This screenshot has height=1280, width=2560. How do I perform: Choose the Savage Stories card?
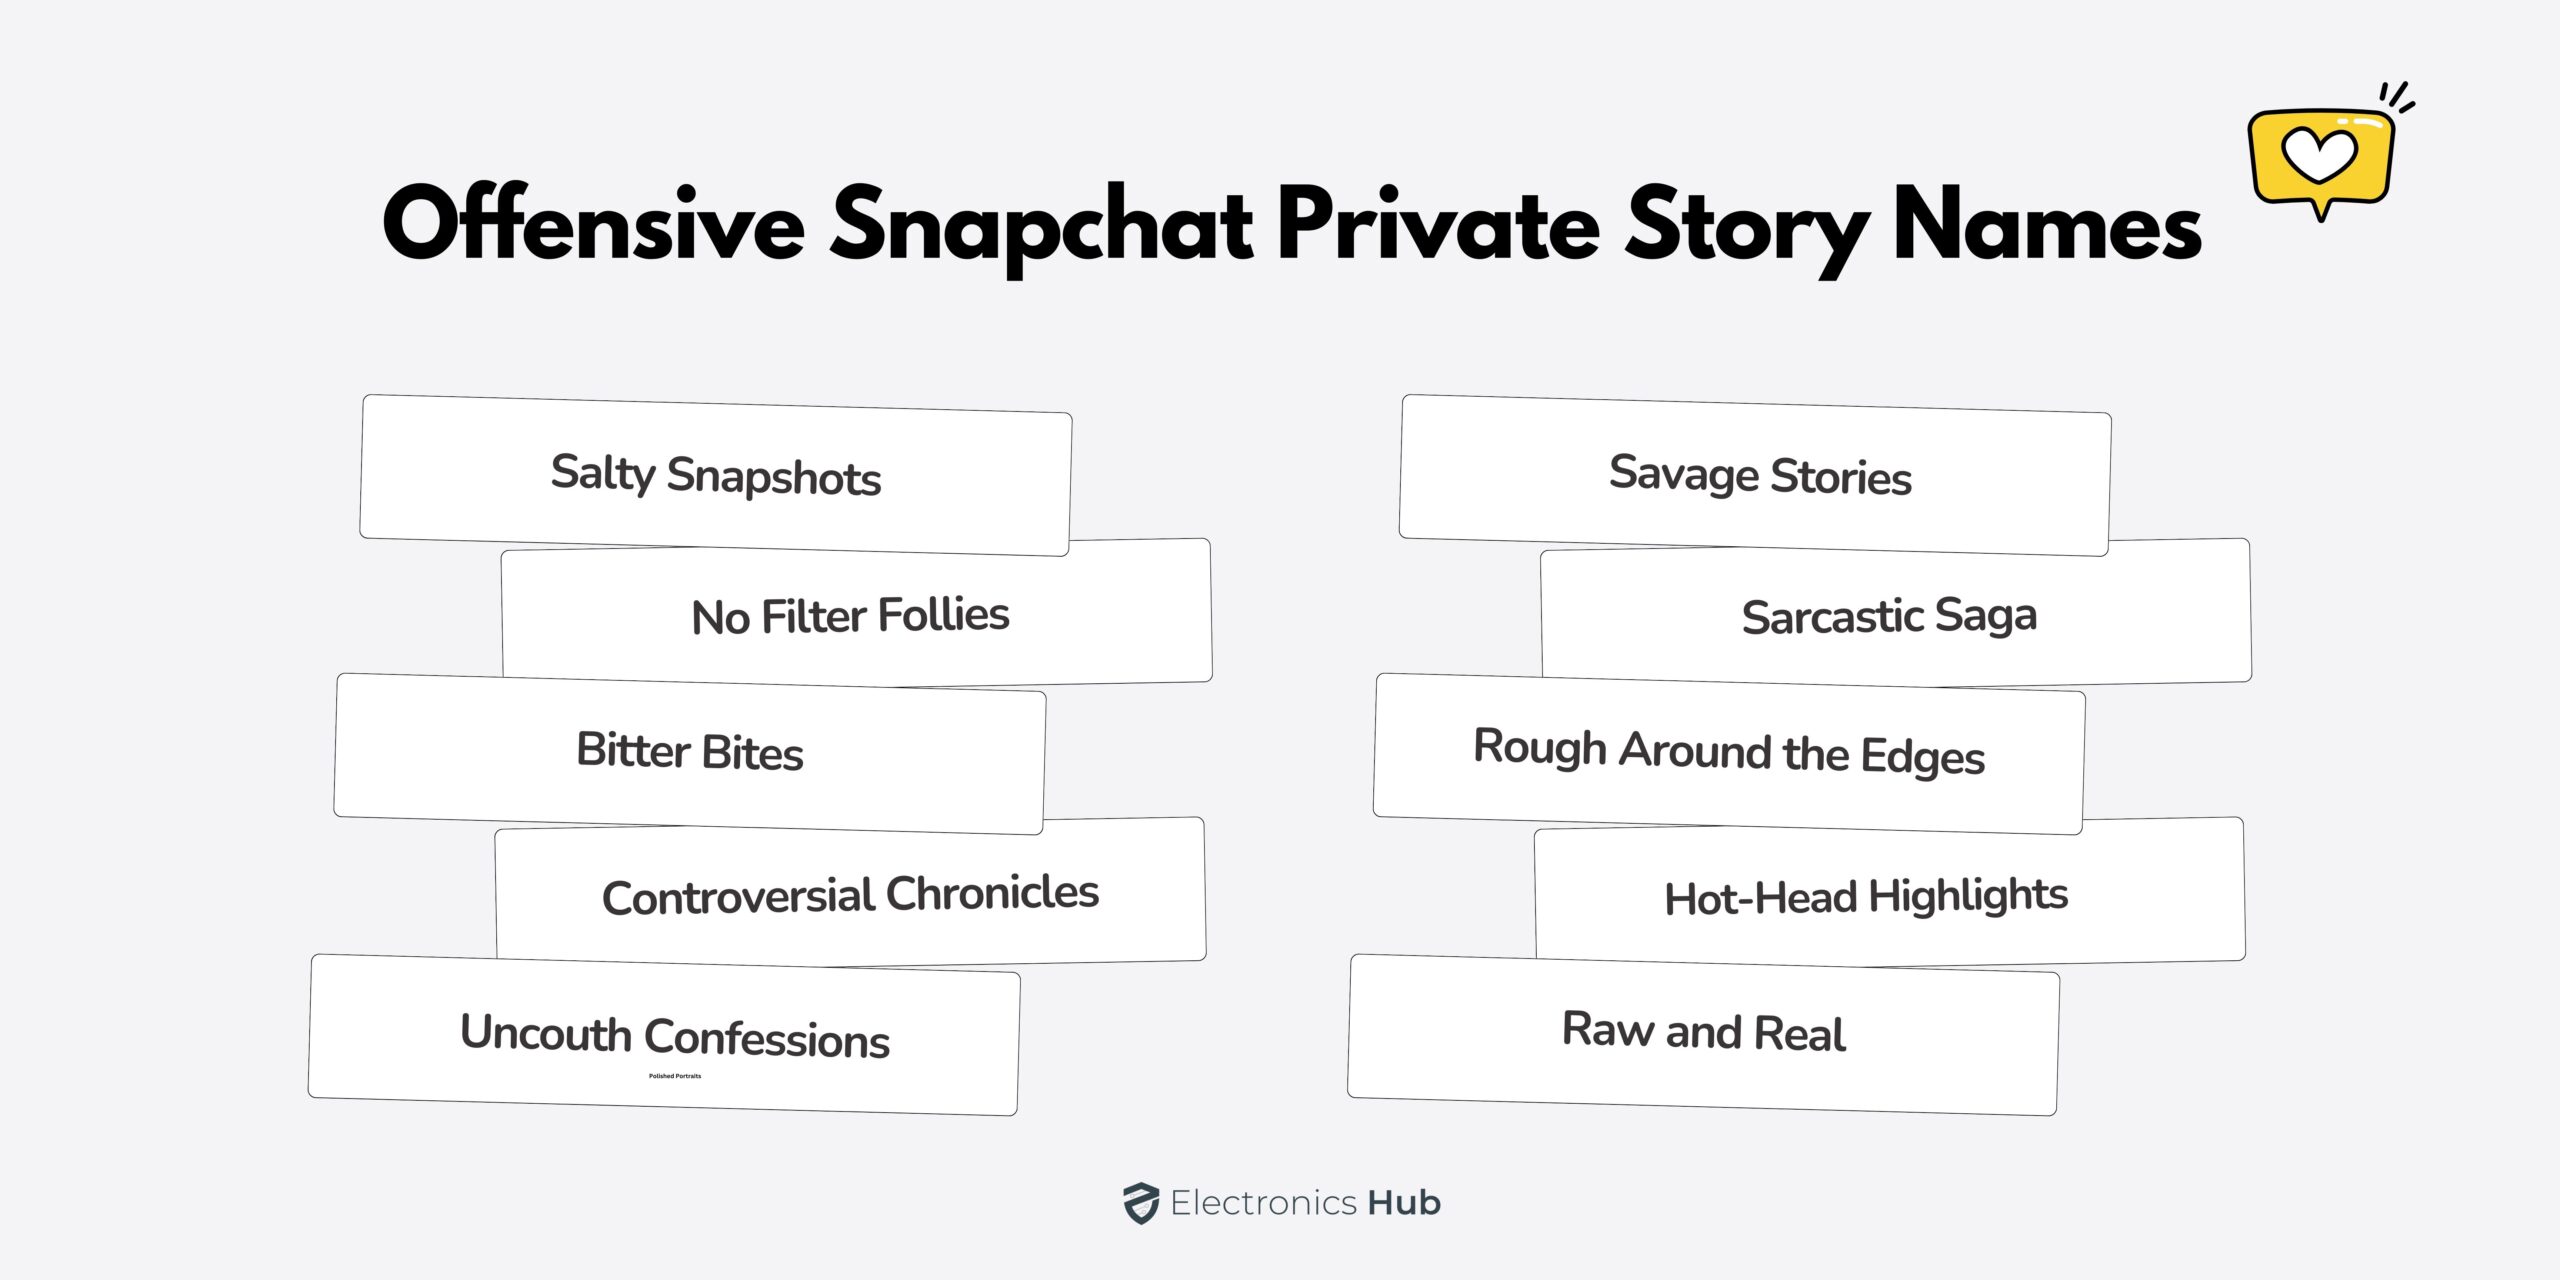coord(1760,475)
